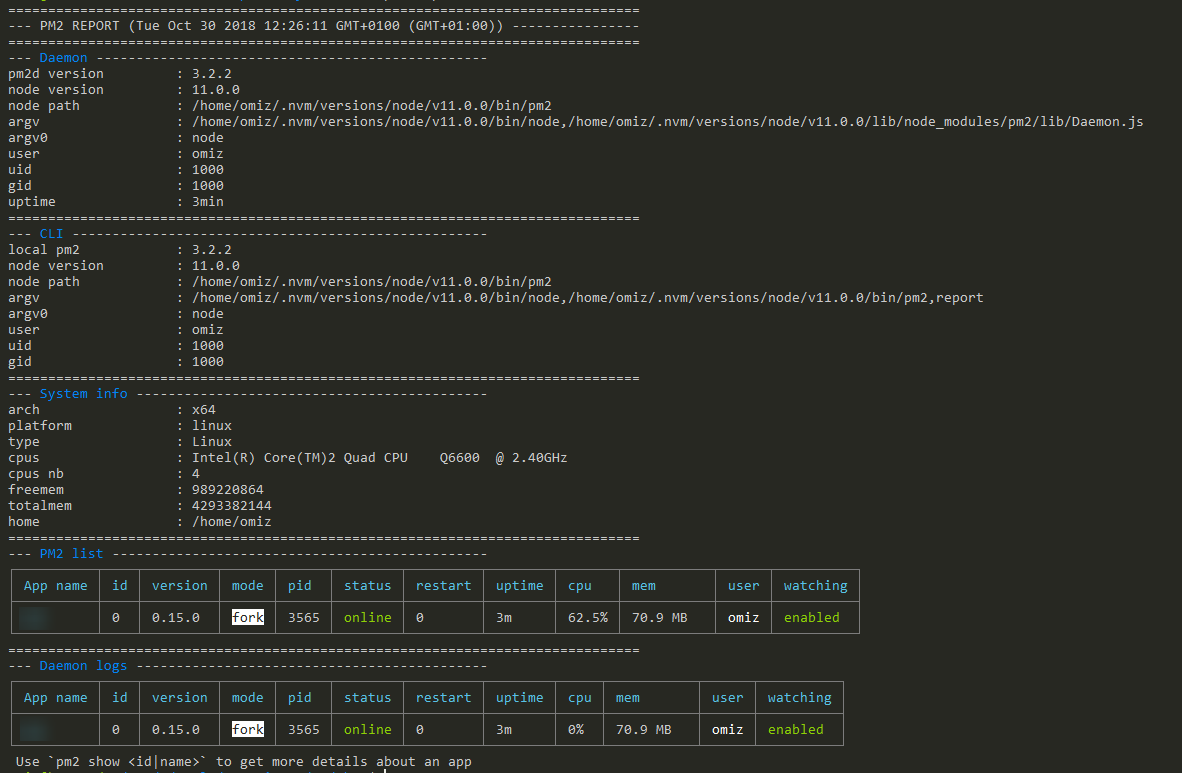Click the restart column header

[442, 585]
